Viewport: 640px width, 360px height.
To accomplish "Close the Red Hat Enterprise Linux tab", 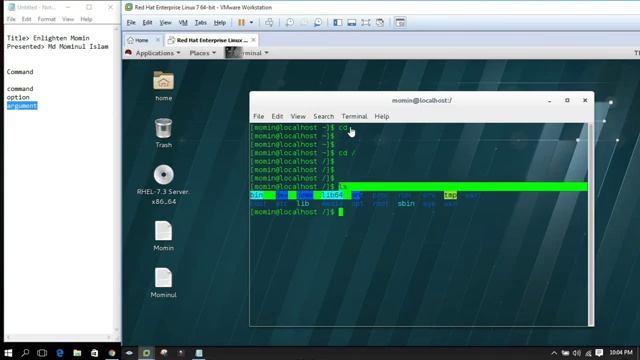I will [x=253, y=40].
